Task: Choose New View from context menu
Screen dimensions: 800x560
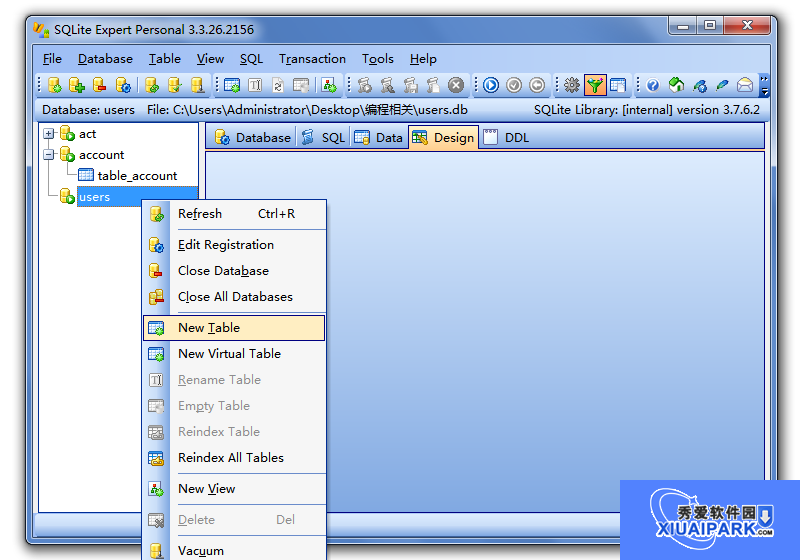Action: [x=235, y=489]
